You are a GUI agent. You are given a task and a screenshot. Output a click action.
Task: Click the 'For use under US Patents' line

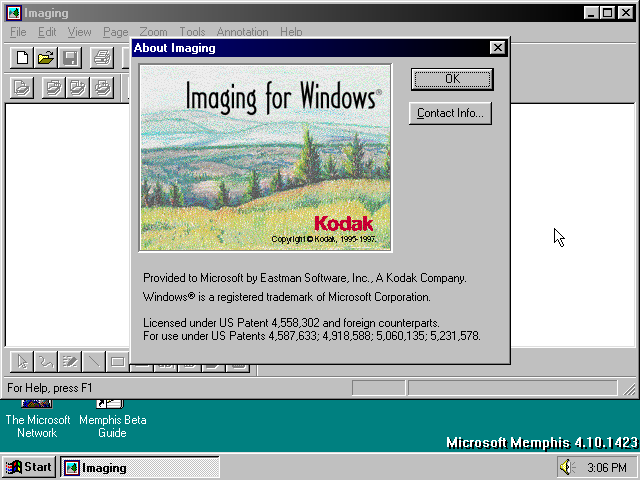tap(312, 336)
